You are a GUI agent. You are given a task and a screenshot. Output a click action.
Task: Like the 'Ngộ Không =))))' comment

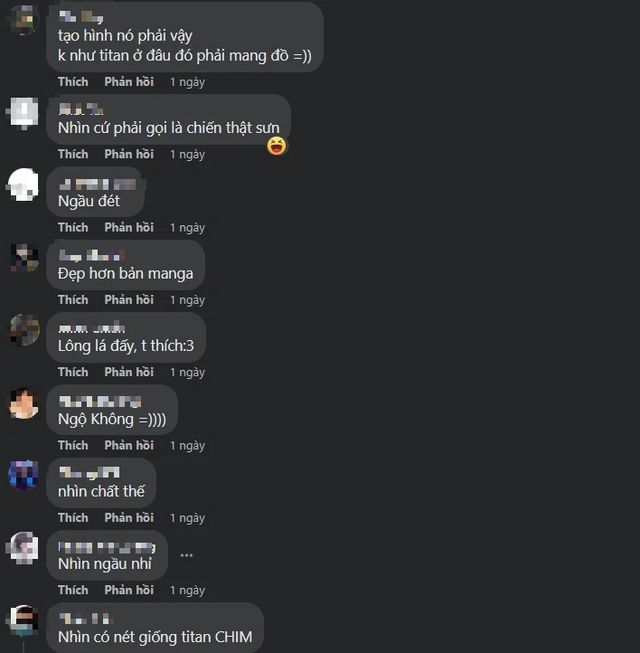[73, 445]
